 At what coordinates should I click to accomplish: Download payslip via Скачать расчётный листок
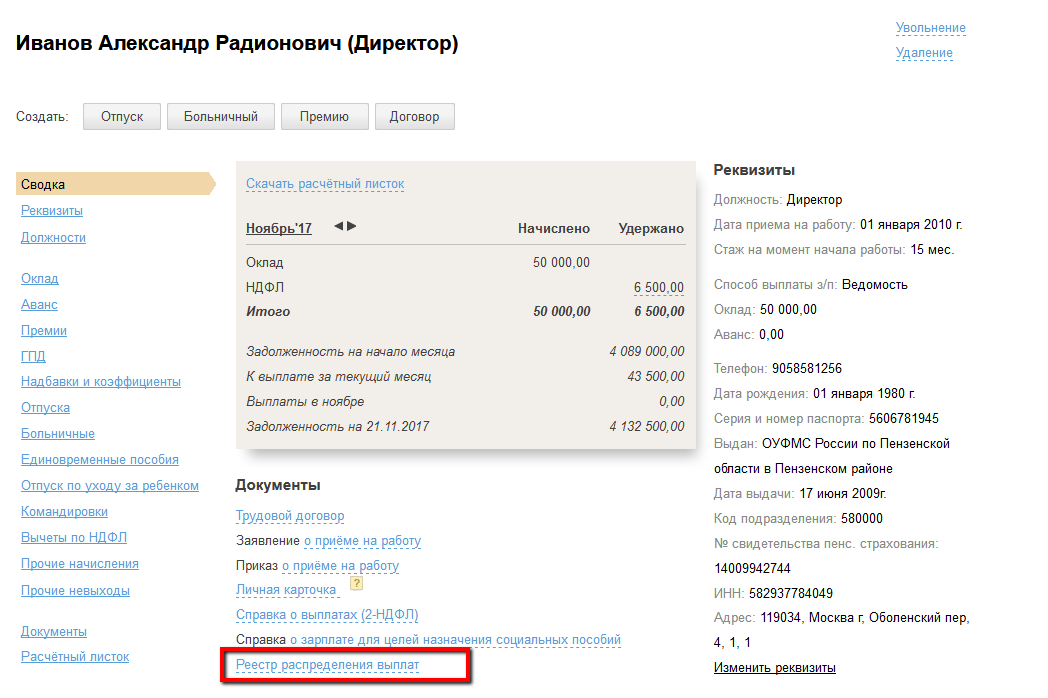click(325, 184)
